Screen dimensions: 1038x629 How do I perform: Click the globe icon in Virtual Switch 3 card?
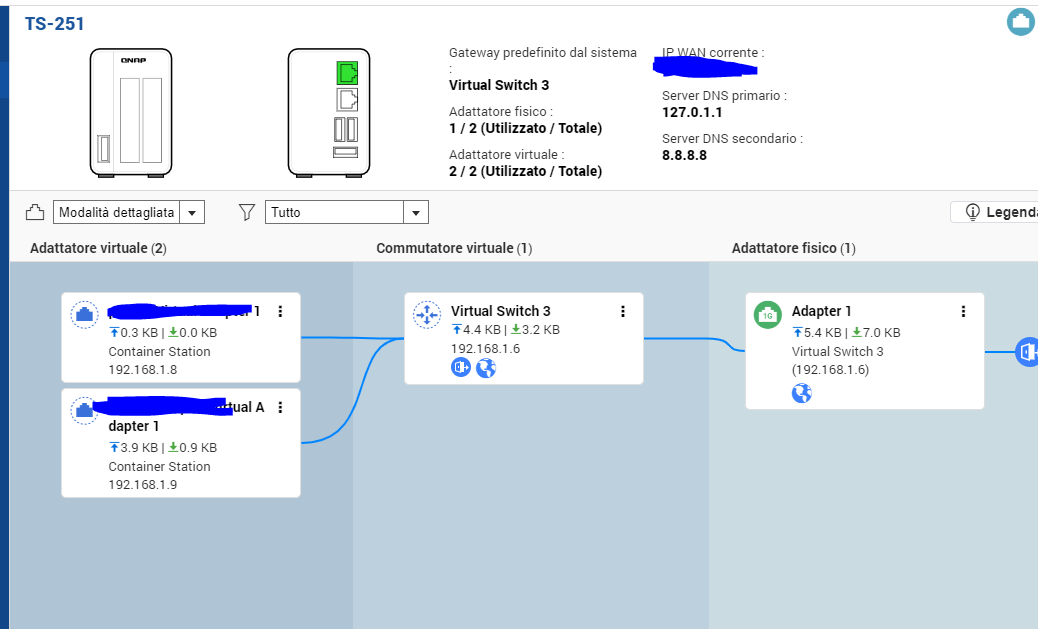(x=486, y=368)
